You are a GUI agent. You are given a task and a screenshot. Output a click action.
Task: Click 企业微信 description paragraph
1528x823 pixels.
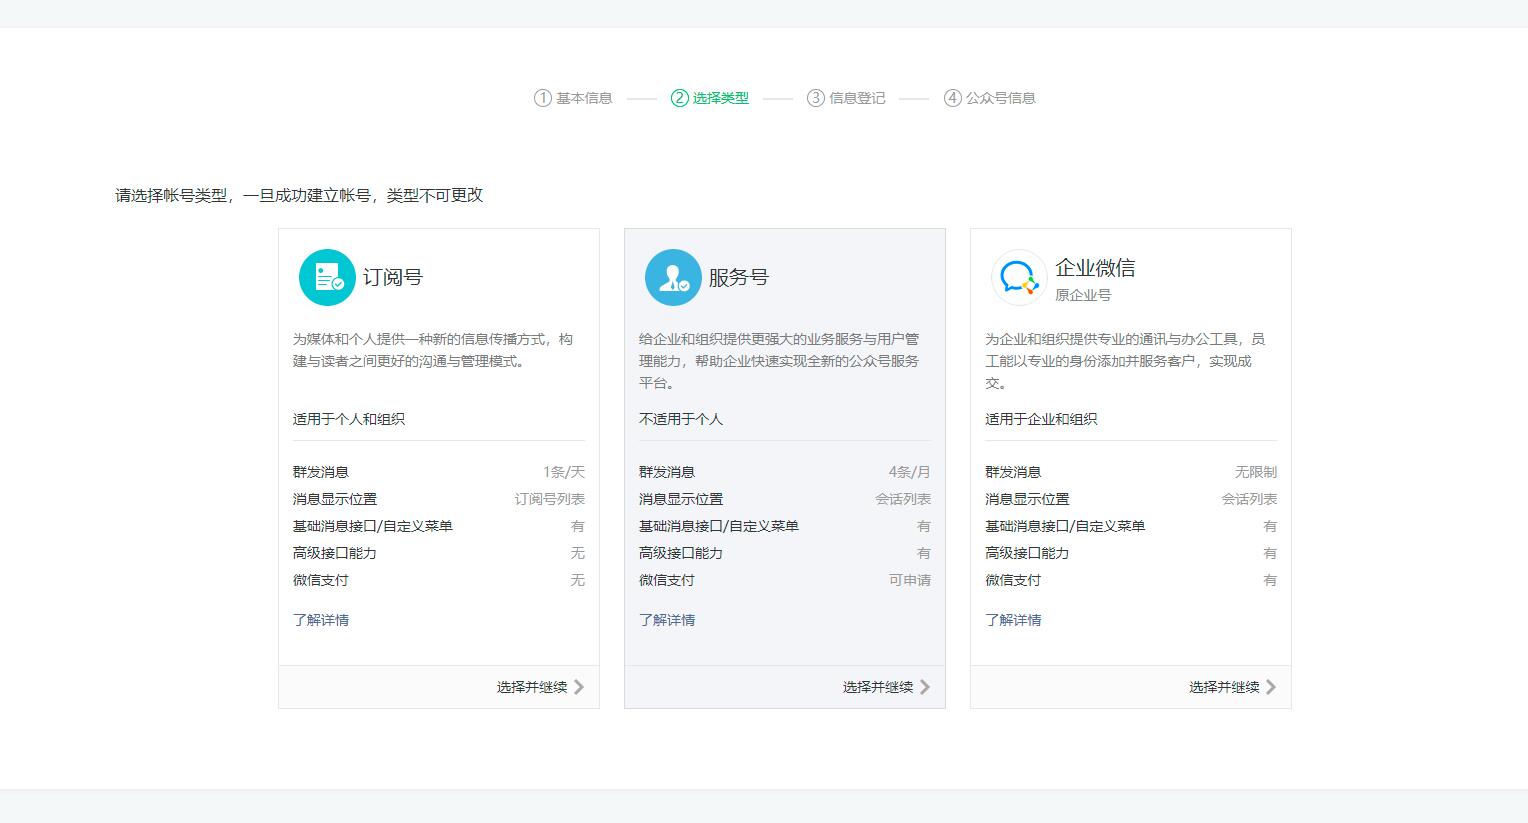(1125, 361)
